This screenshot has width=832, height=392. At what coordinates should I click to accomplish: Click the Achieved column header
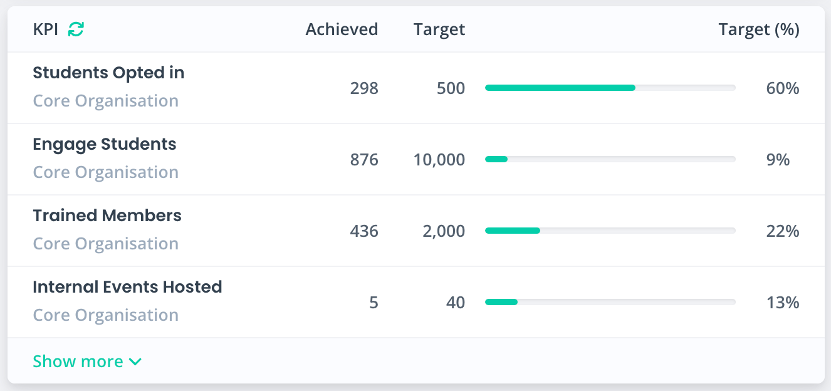[x=342, y=29]
